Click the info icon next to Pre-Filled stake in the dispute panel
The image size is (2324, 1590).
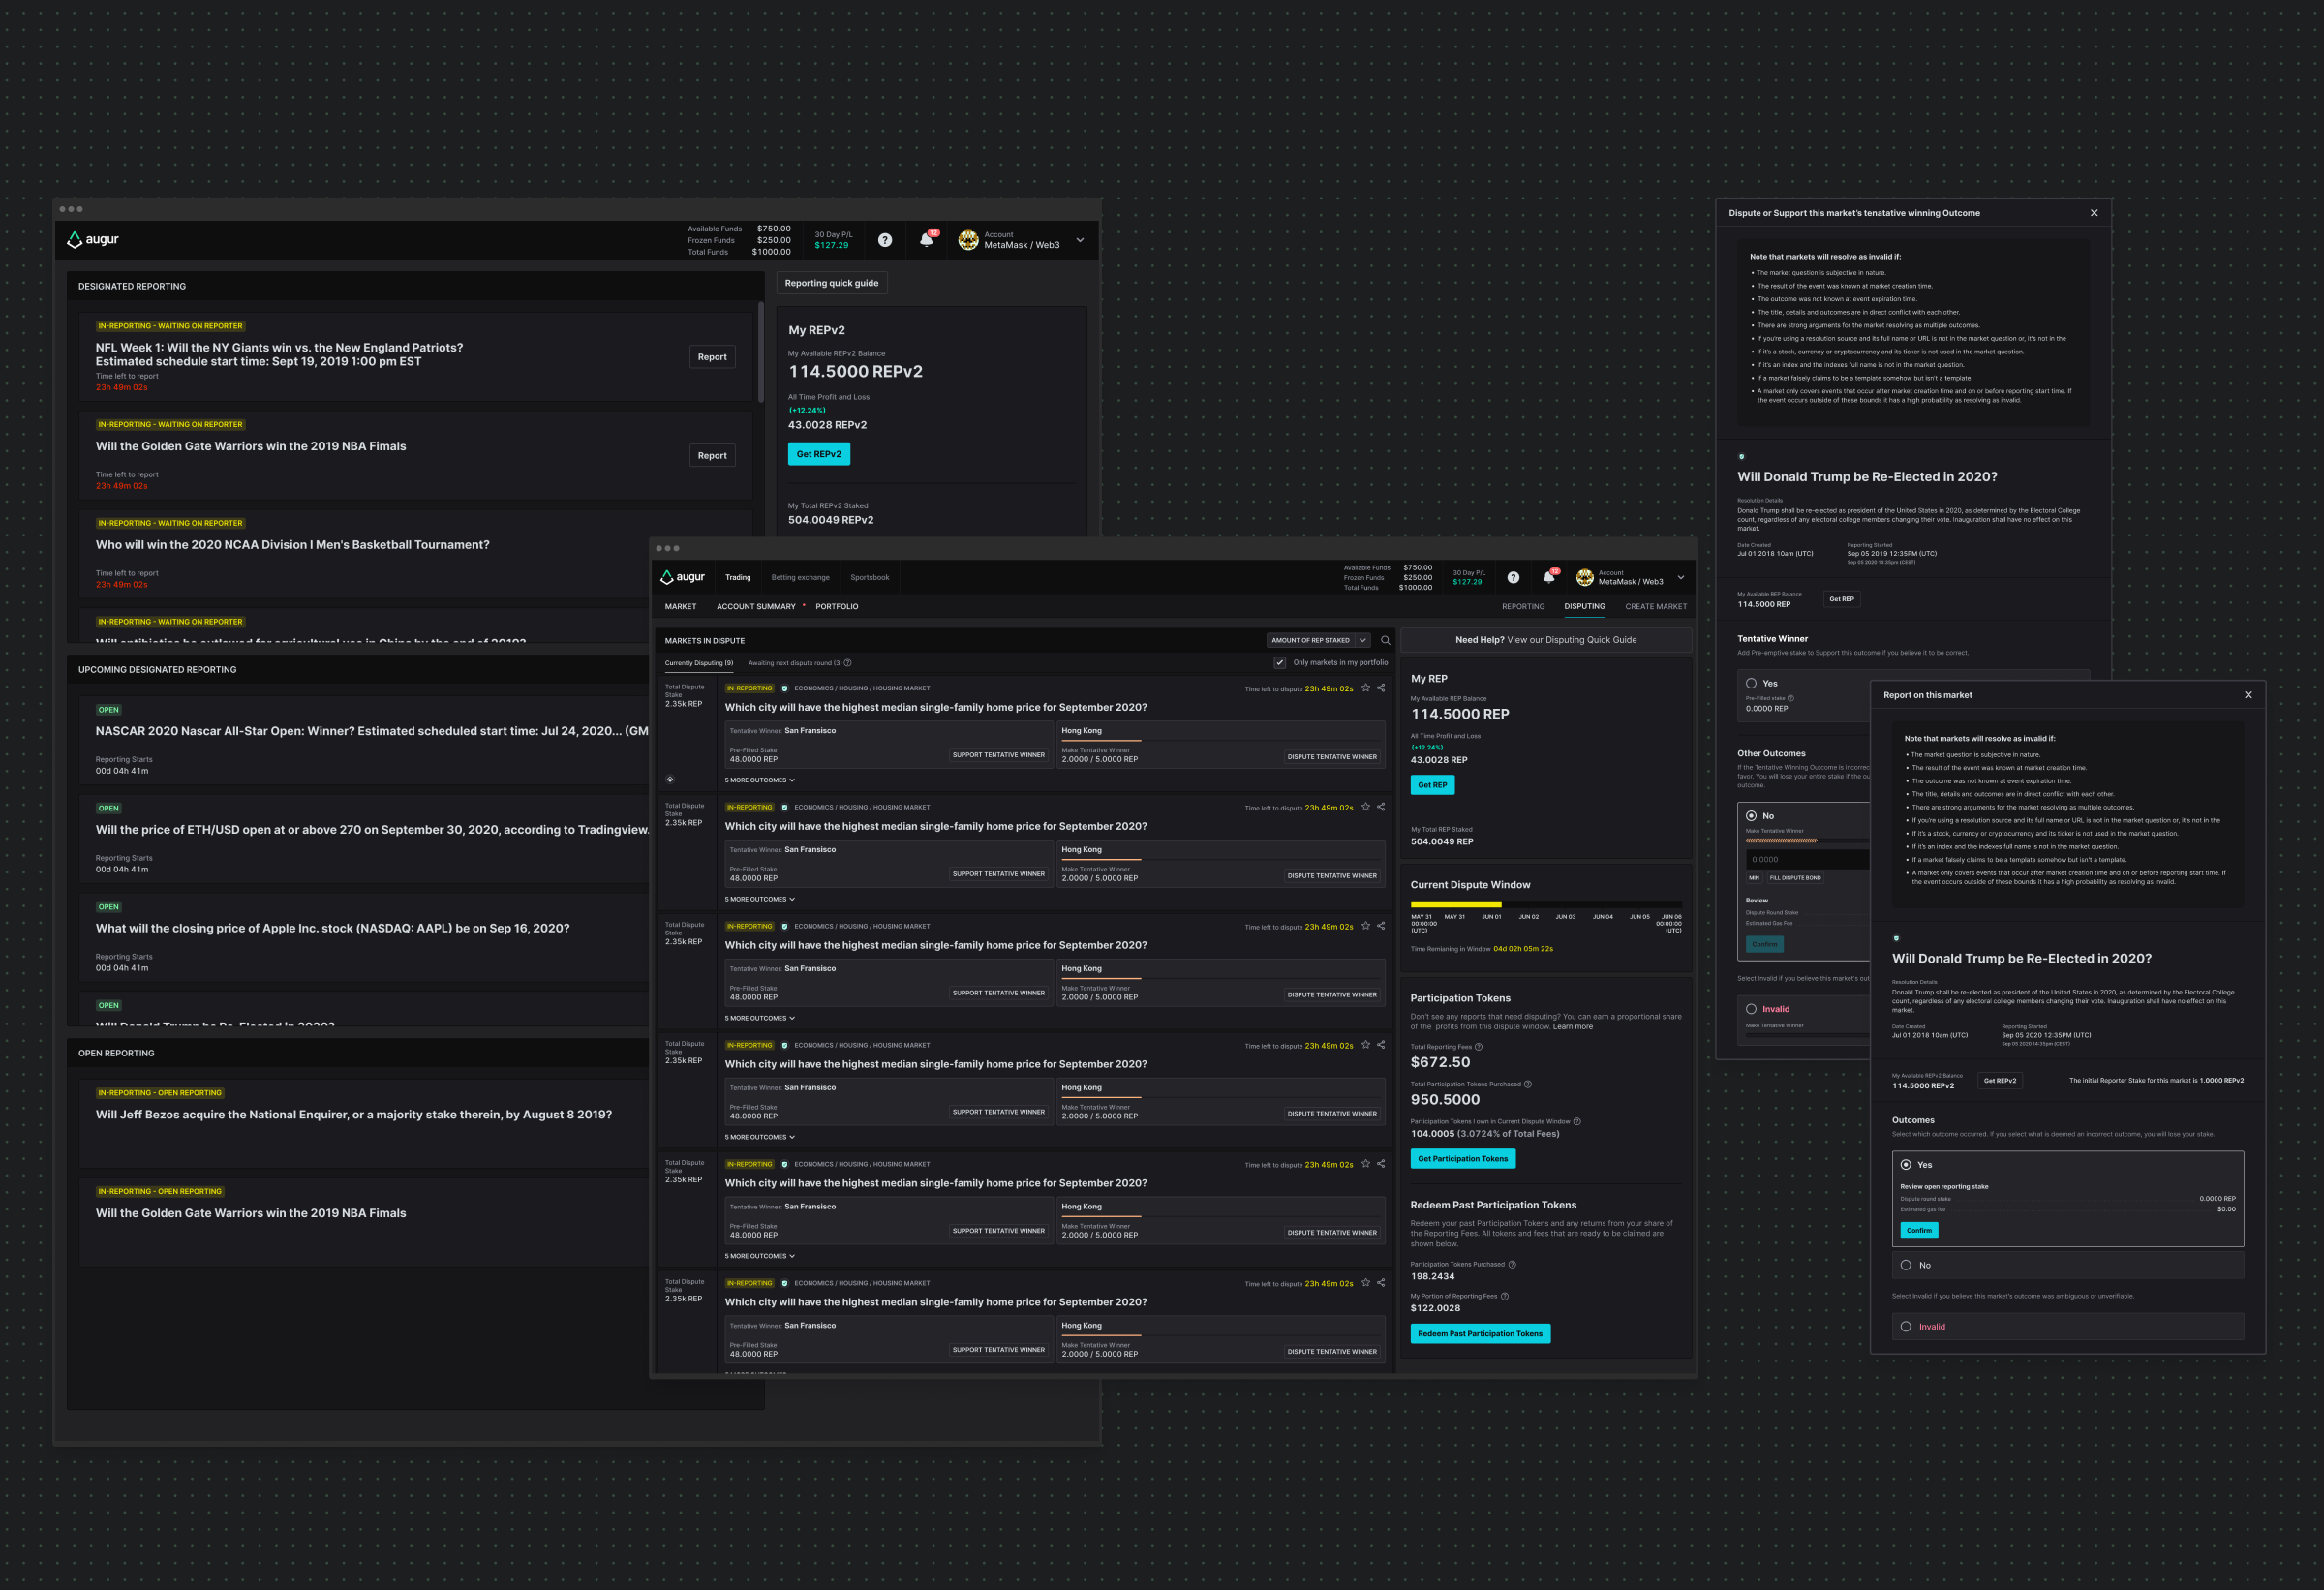(1791, 698)
